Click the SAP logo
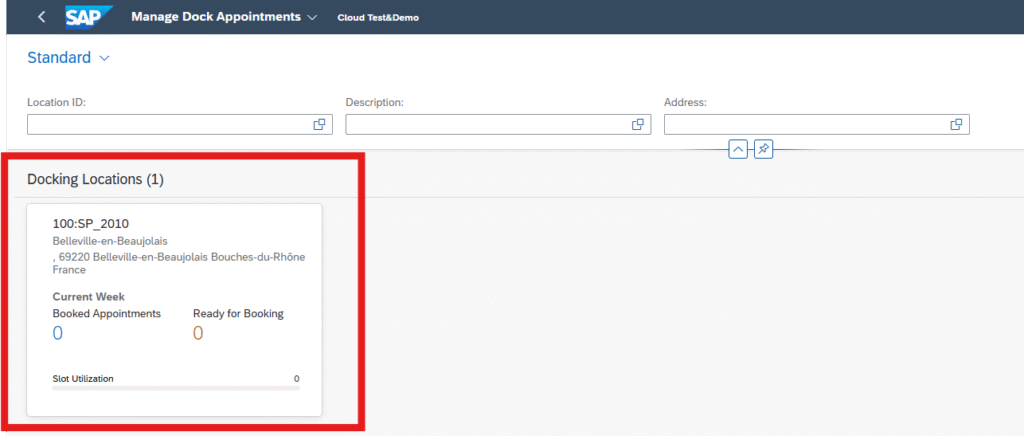Screen dimensions: 1024x436 [89, 17]
